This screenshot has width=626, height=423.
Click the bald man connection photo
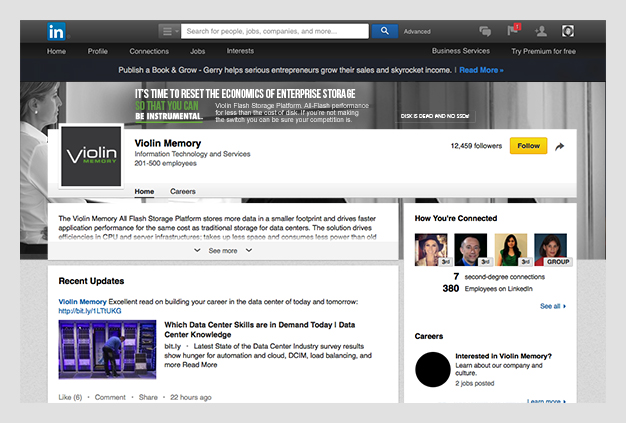coord(471,250)
